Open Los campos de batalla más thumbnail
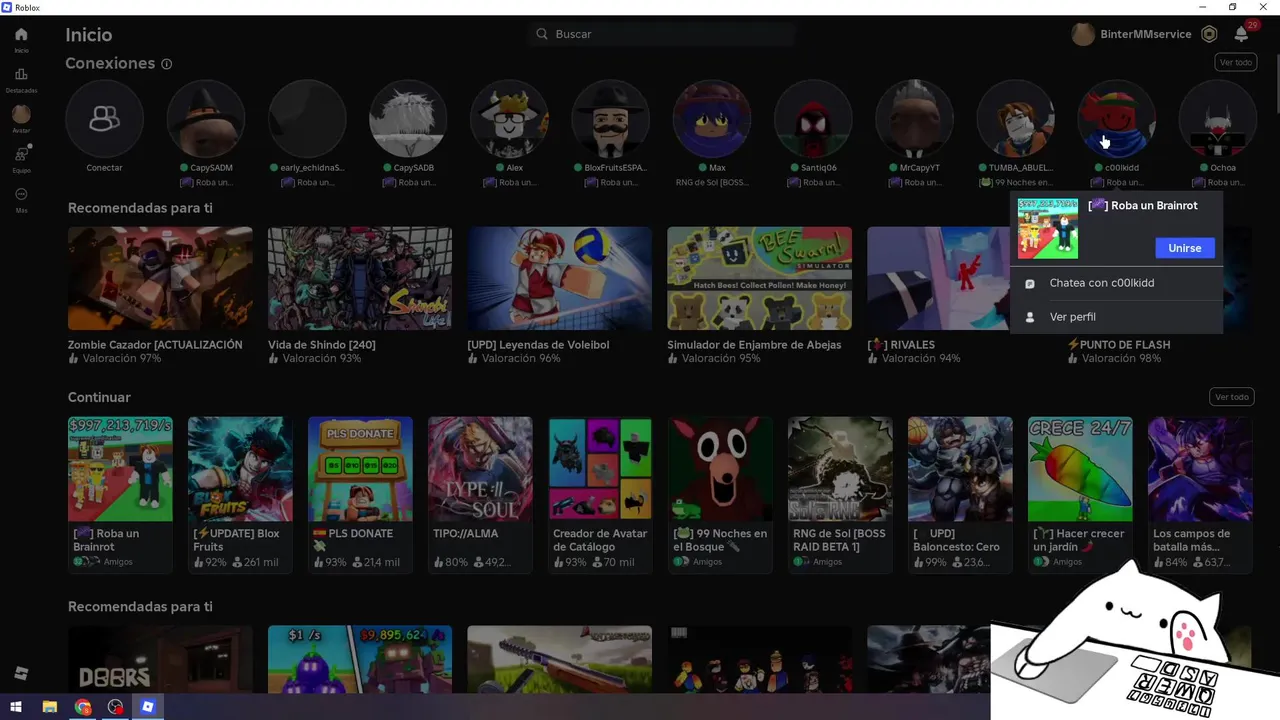This screenshot has width=1280, height=720. click(x=1200, y=469)
